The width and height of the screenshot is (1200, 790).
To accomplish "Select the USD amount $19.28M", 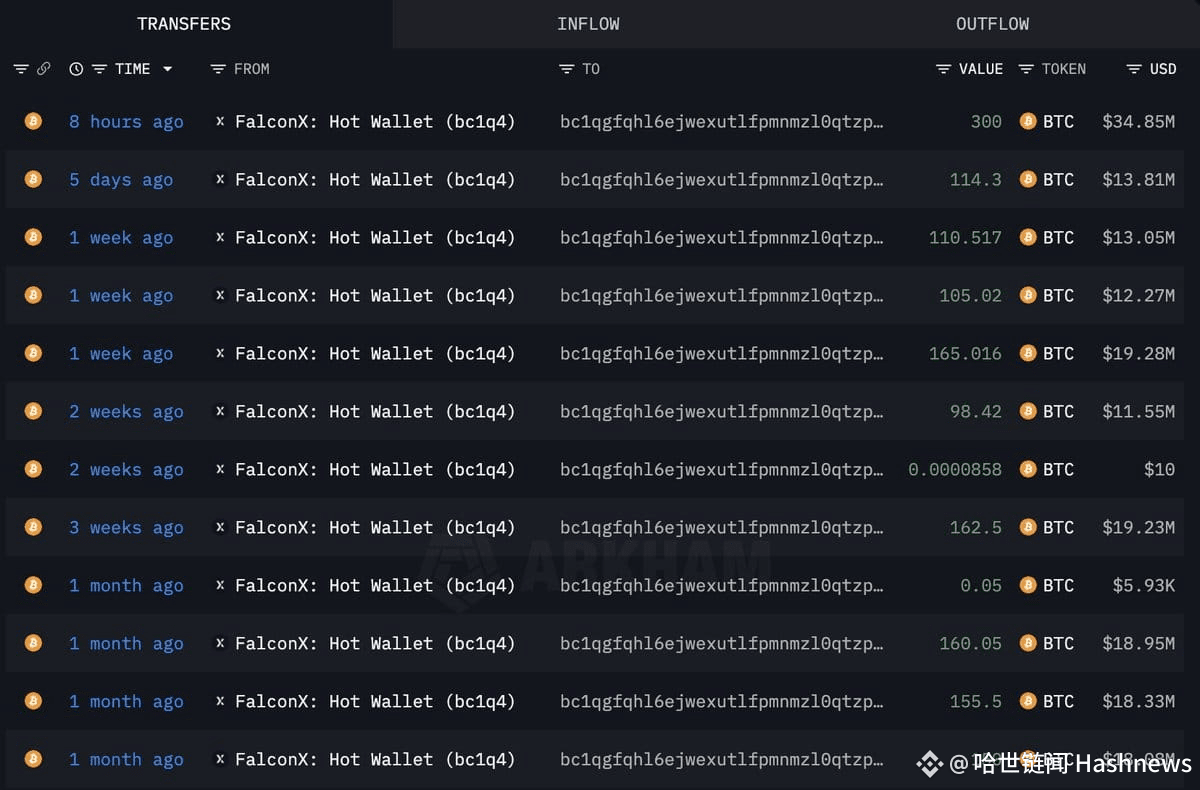I will pos(1138,353).
